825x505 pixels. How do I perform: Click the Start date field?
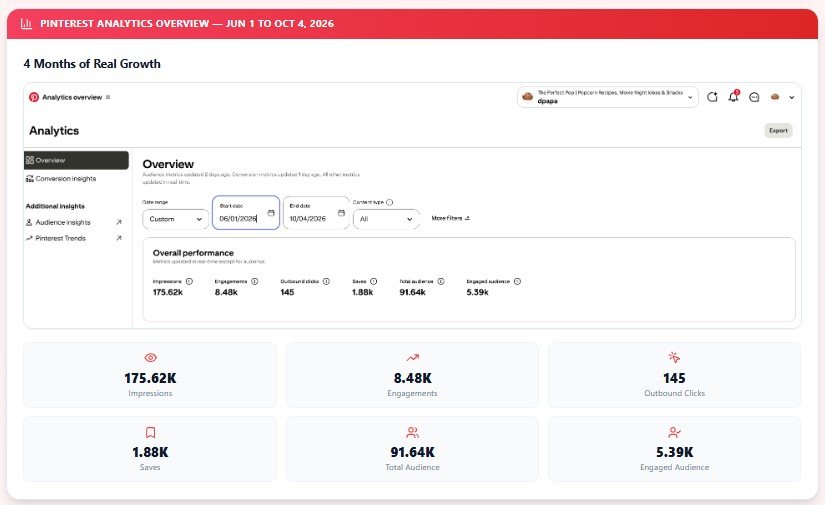tap(245, 213)
